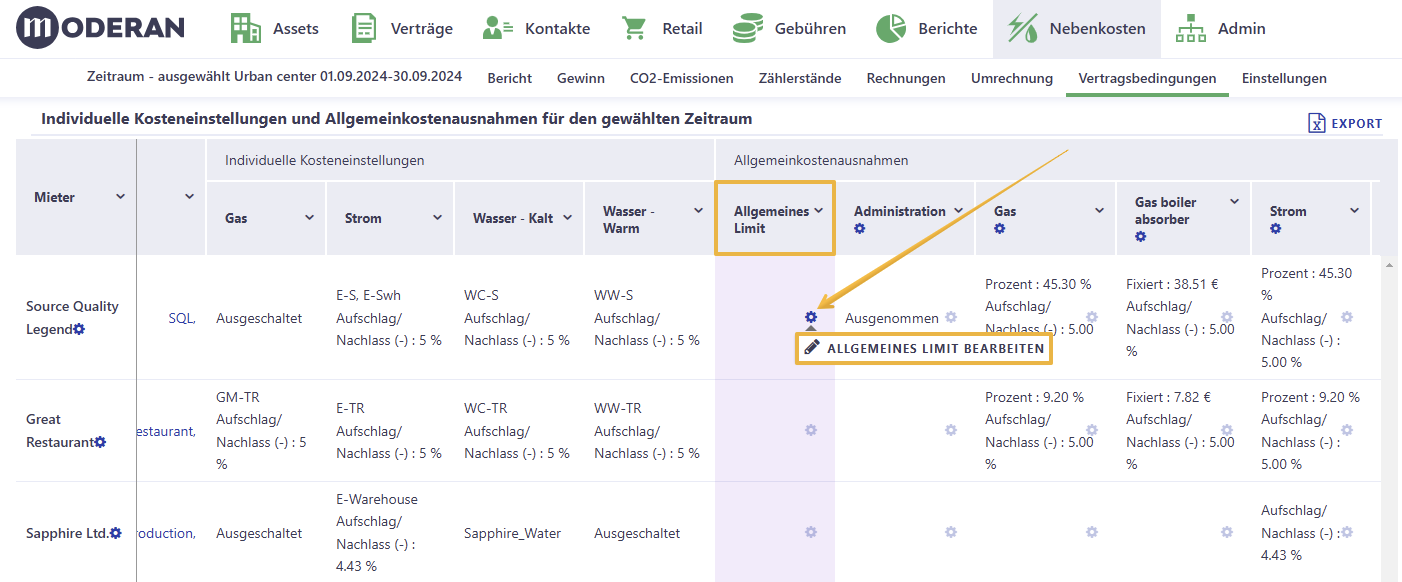The image size is (1402, 582).
Task: Expand the Mieter column dropdown
Action: pos(120,196)
